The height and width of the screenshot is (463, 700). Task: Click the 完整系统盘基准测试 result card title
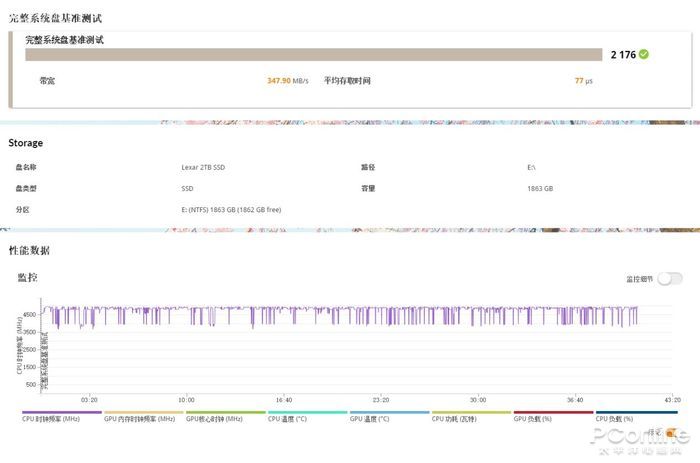click(64, 40)
